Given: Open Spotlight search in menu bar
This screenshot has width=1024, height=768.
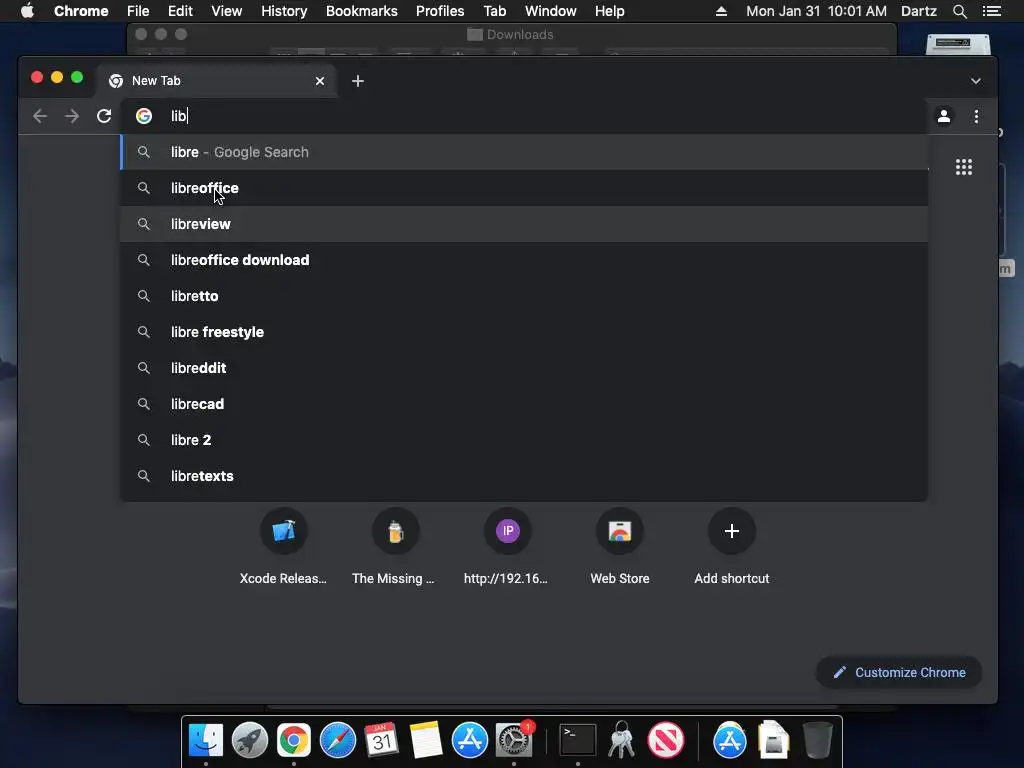Looking at the screenshot, I should click(x=959, y=11).
